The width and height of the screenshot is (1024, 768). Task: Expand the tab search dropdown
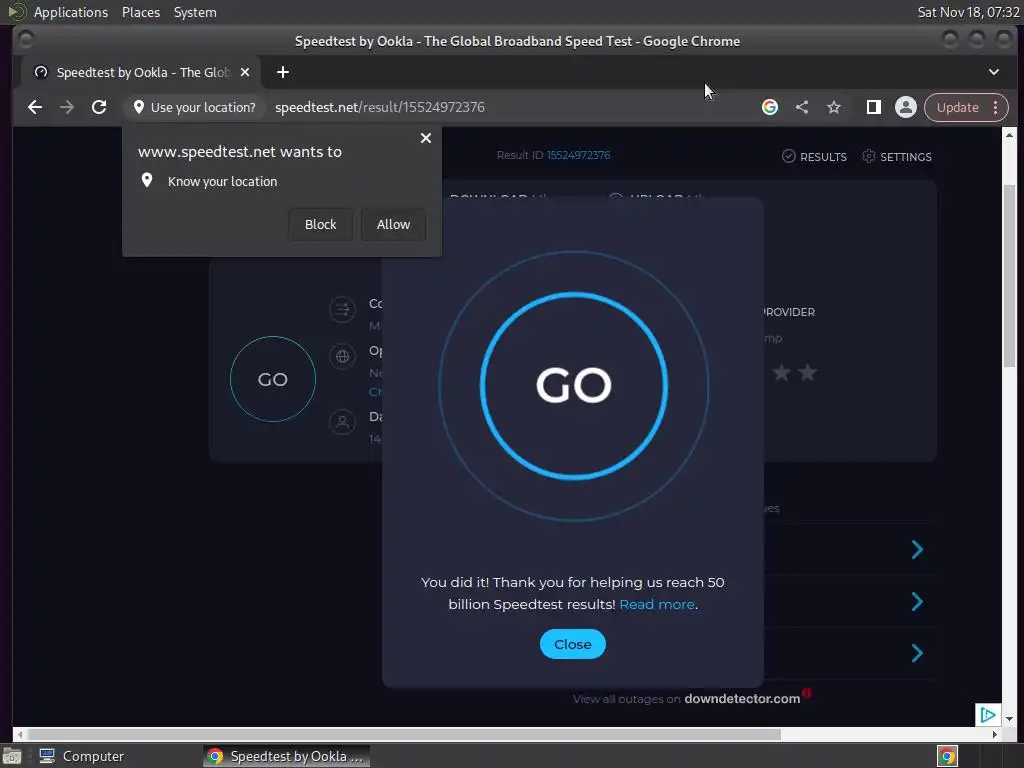[993, 72]
